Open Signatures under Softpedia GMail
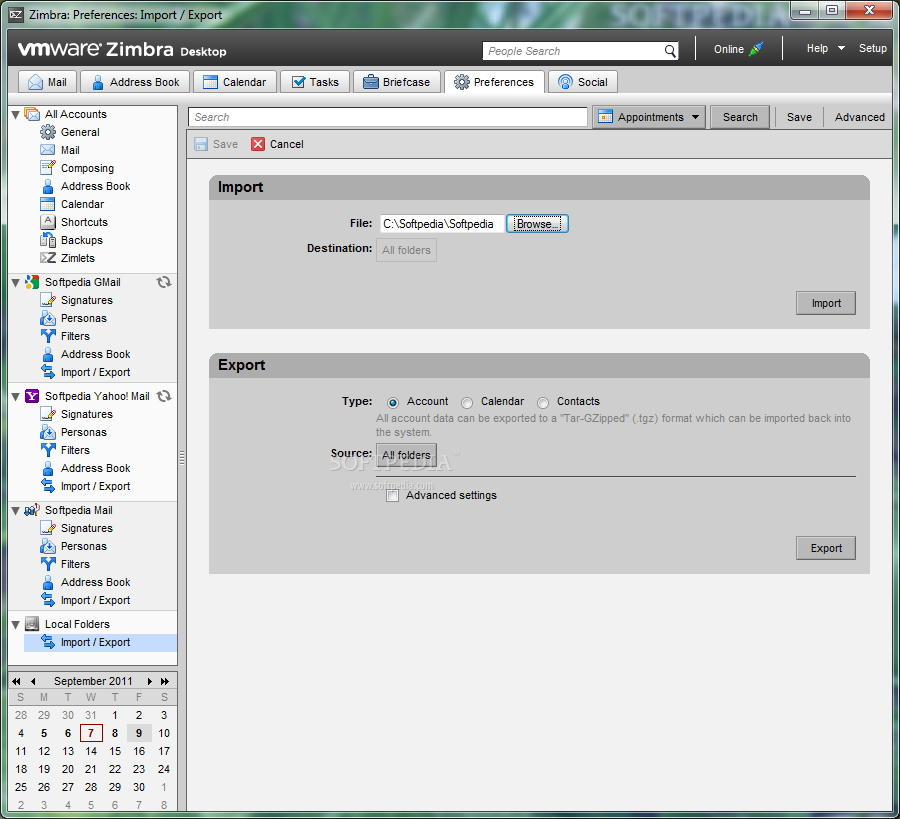 click(x=87, y=300)
